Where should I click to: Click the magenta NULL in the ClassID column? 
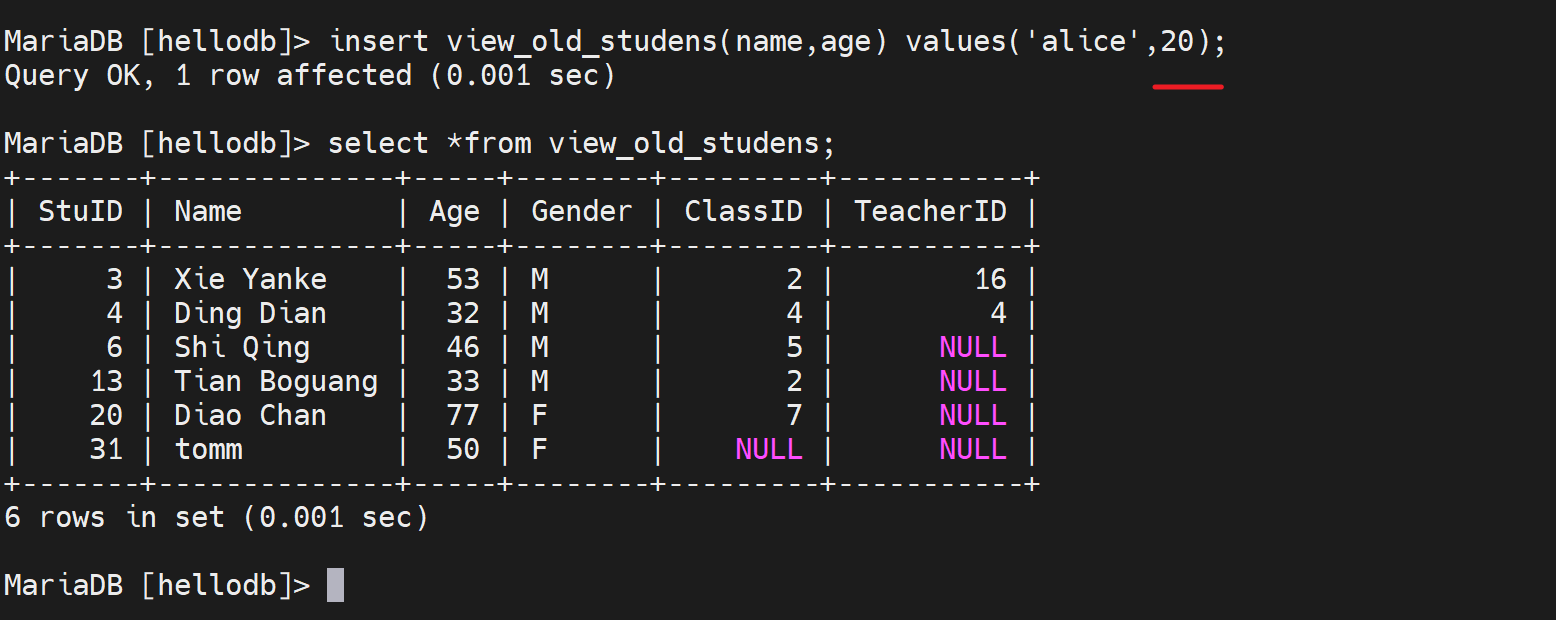point(768,449)
